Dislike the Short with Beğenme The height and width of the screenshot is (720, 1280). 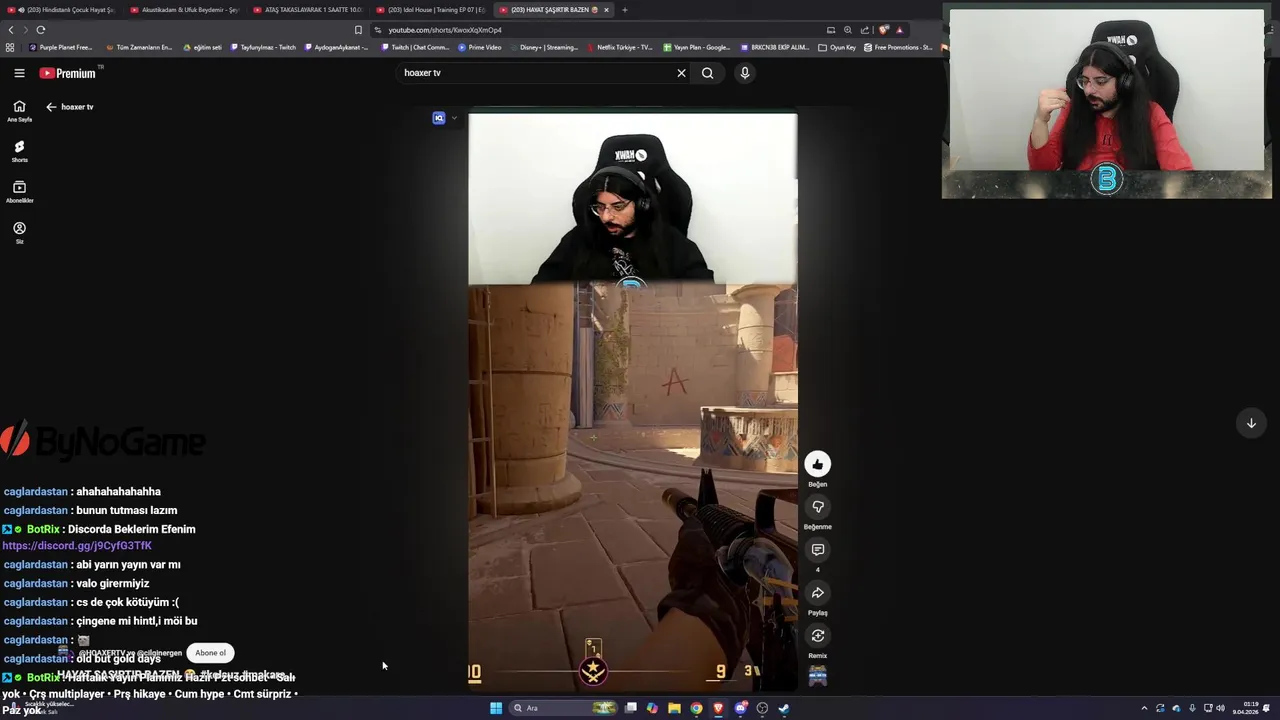[817, 507]
